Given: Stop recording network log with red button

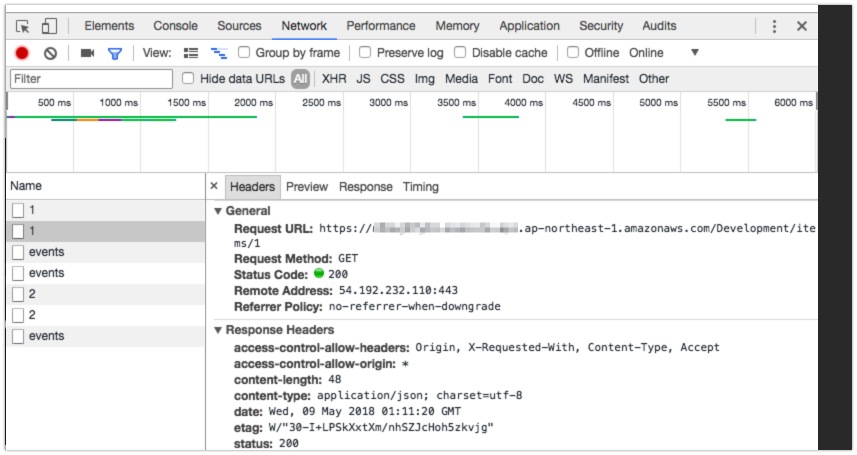Looking at the screenshot, I should point(22,53).
